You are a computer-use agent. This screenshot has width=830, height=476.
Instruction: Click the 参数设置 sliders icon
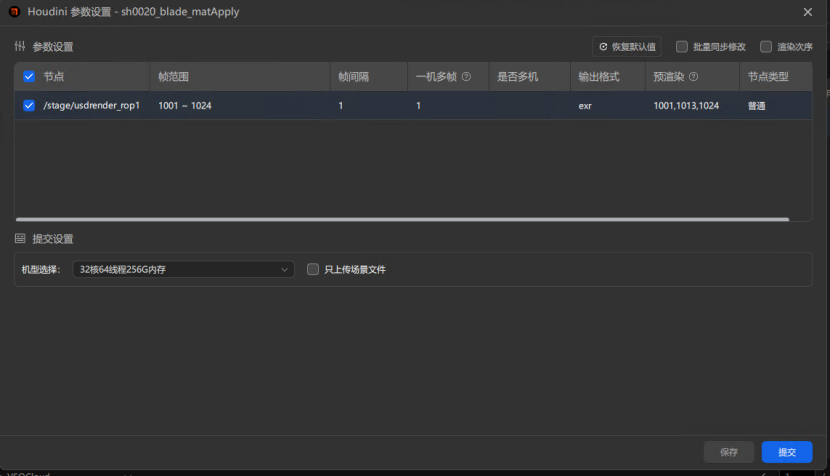(20, 47)
